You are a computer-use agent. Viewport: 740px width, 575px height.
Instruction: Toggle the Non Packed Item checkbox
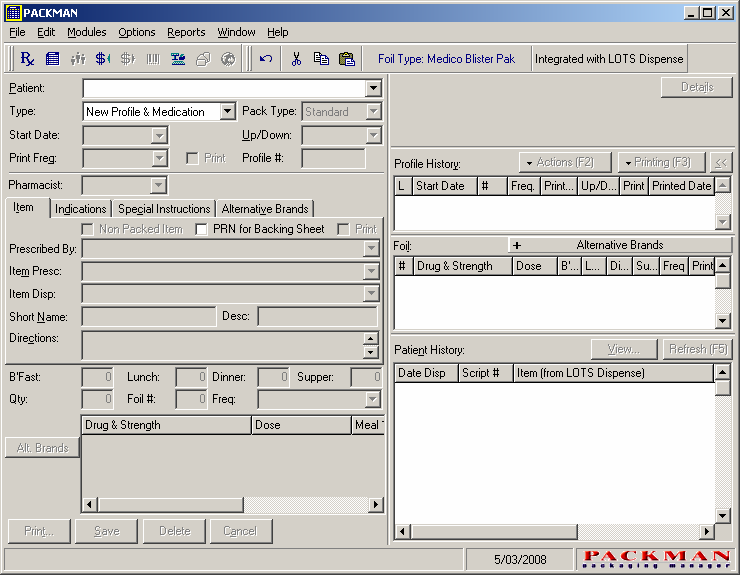(88, 229)
